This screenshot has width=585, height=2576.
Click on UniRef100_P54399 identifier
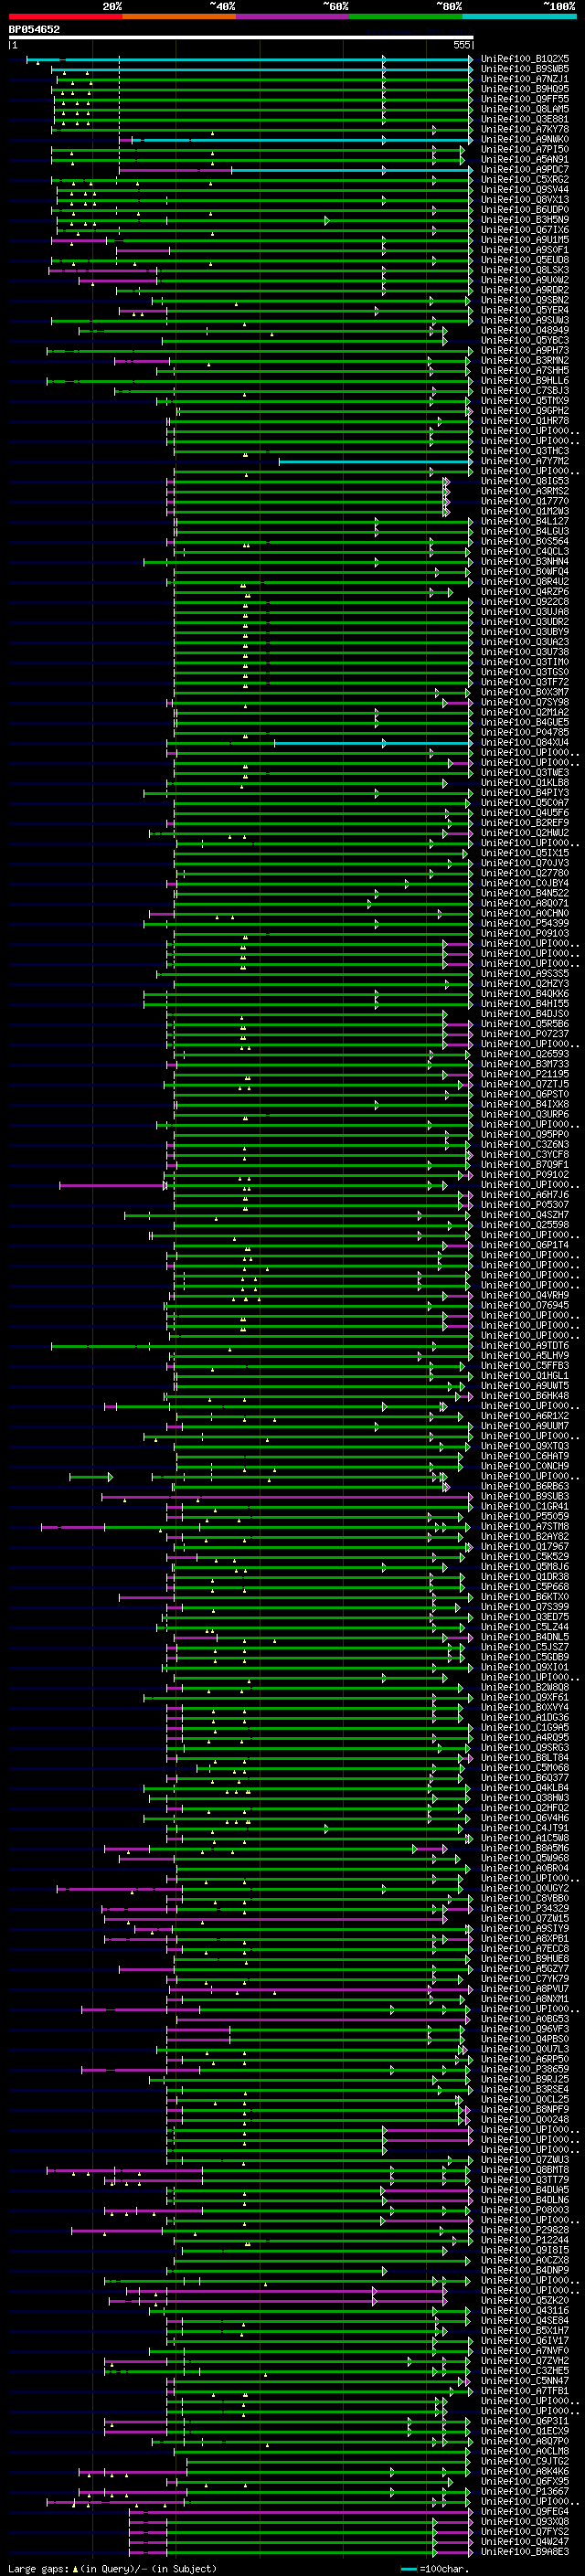click(525, 924)
